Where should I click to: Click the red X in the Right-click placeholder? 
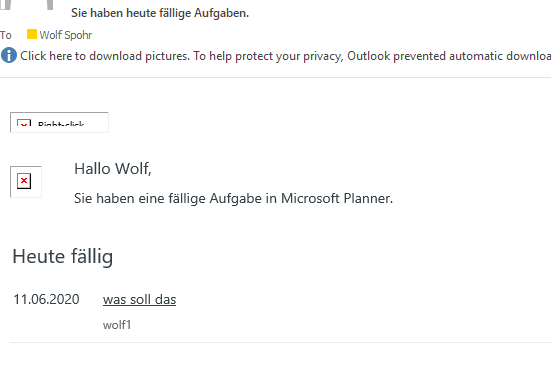tap(24, 125)
